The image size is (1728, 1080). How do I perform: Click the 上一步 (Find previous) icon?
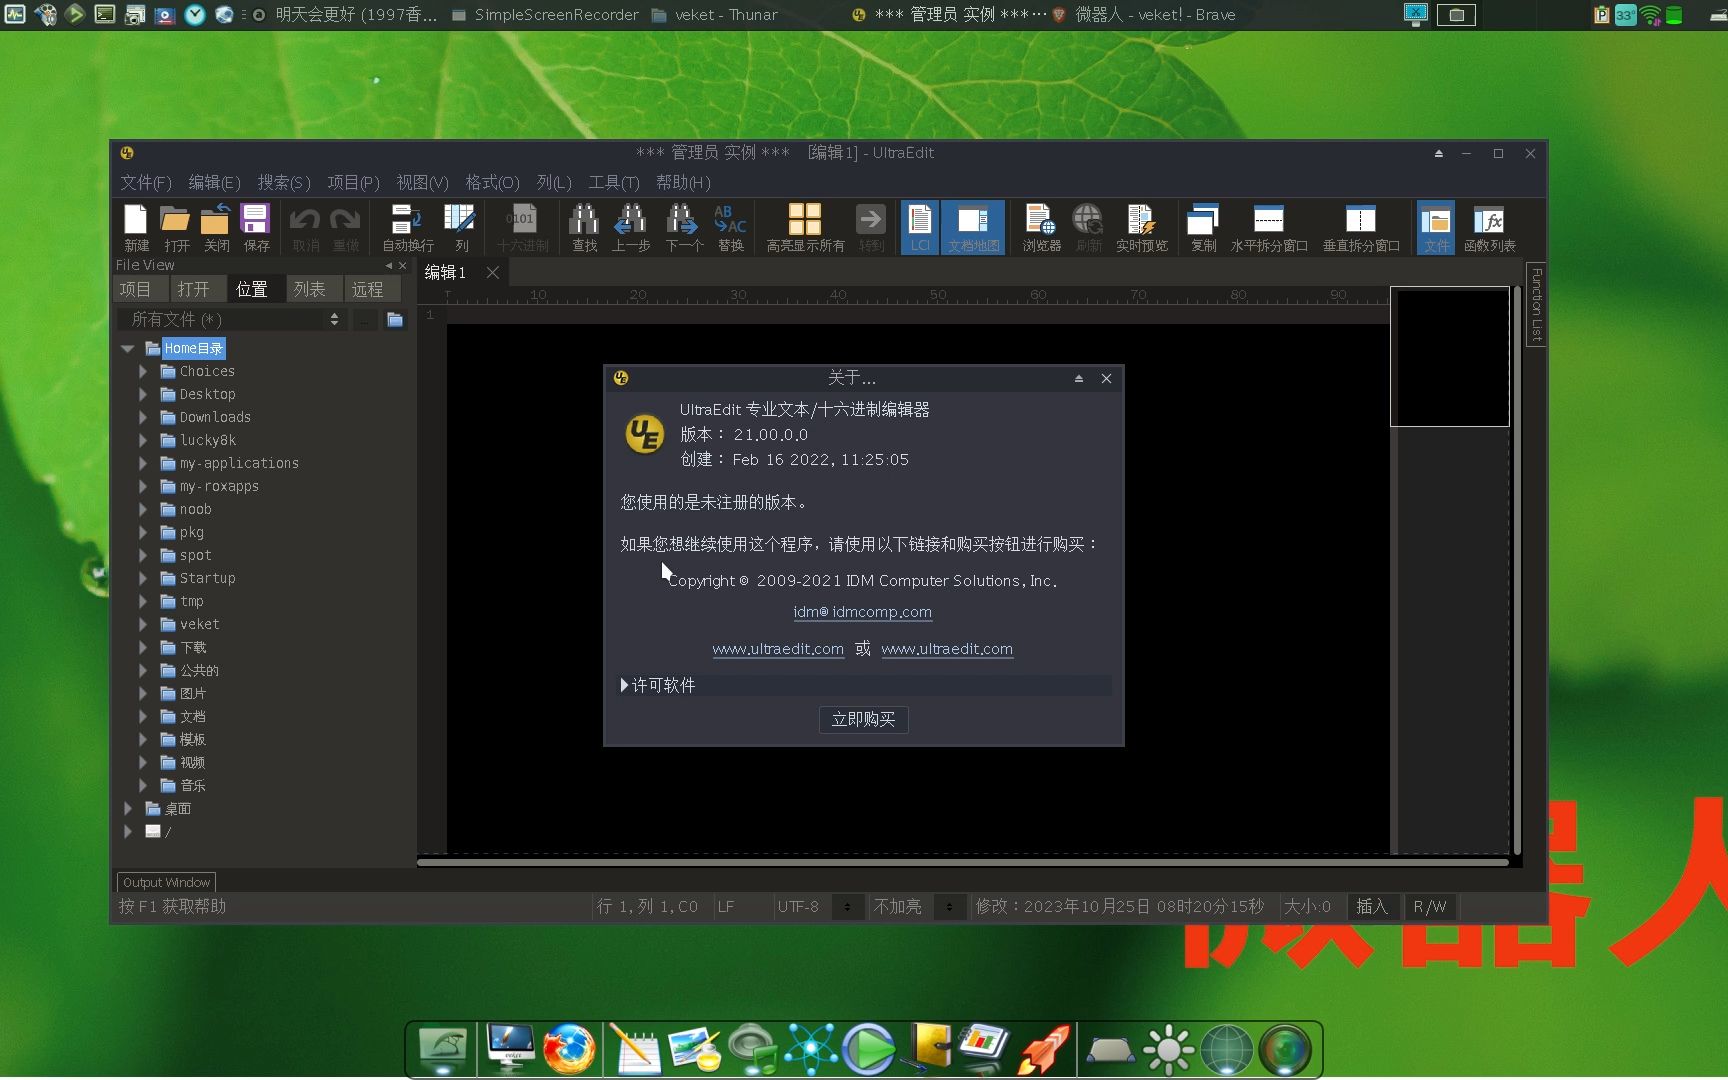point(631,227)
